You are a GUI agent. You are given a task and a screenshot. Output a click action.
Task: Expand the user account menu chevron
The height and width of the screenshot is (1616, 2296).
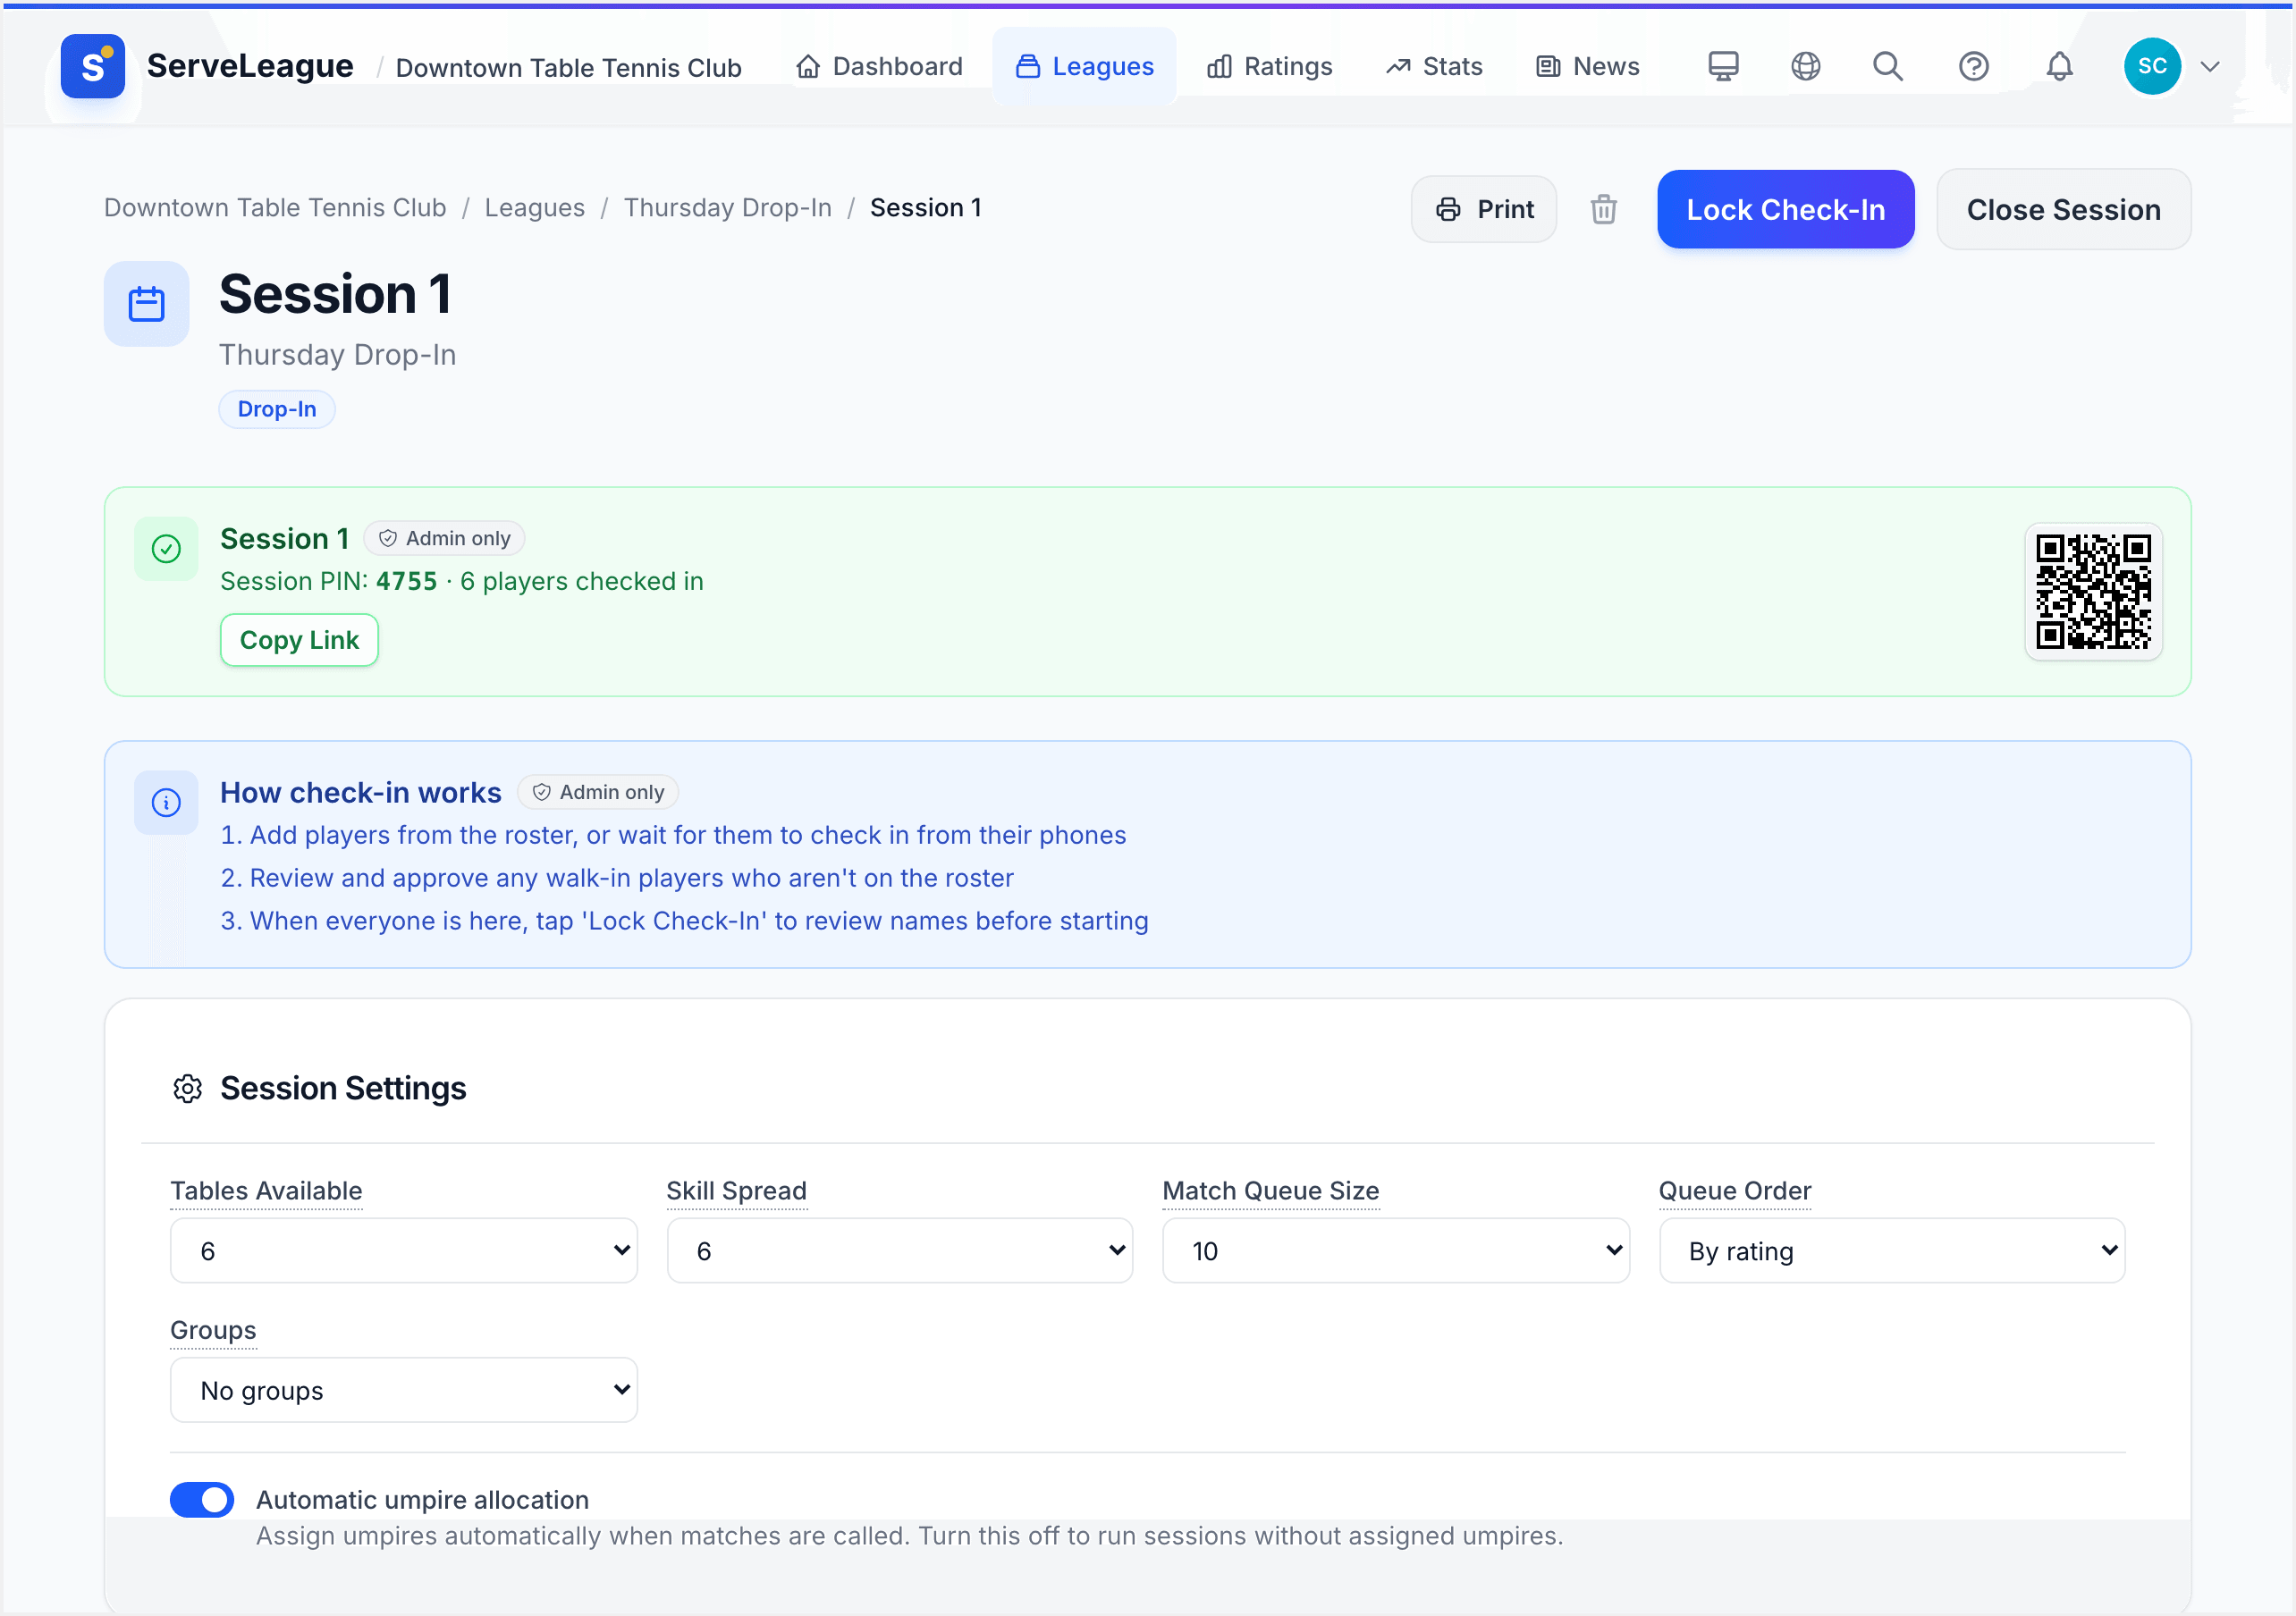(2211, 67)
